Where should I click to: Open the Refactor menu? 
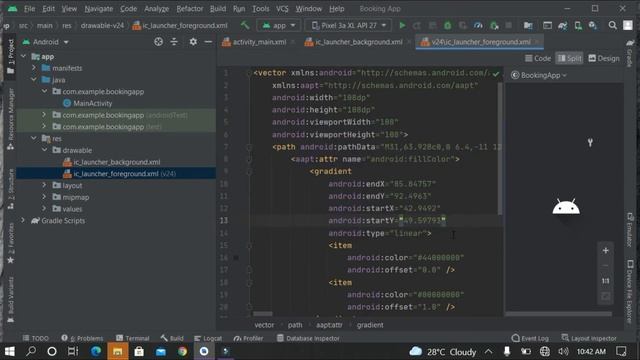pyautogui.click(x=190, y=9)
